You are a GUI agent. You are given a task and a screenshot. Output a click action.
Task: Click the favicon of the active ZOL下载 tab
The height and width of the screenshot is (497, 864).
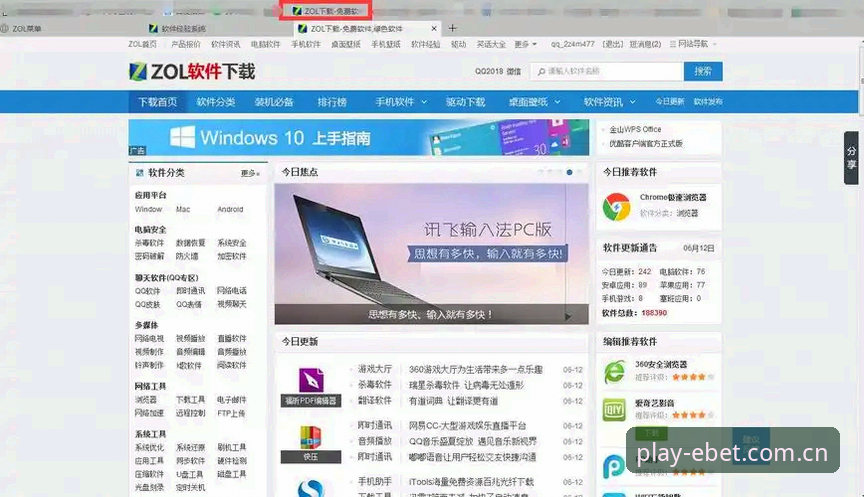[302, 28]
